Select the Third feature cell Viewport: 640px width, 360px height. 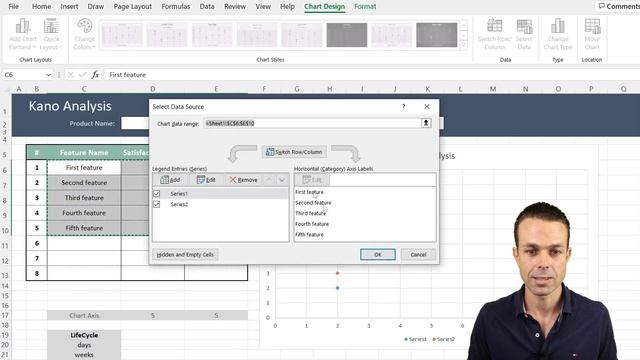[x=84, y=198]
